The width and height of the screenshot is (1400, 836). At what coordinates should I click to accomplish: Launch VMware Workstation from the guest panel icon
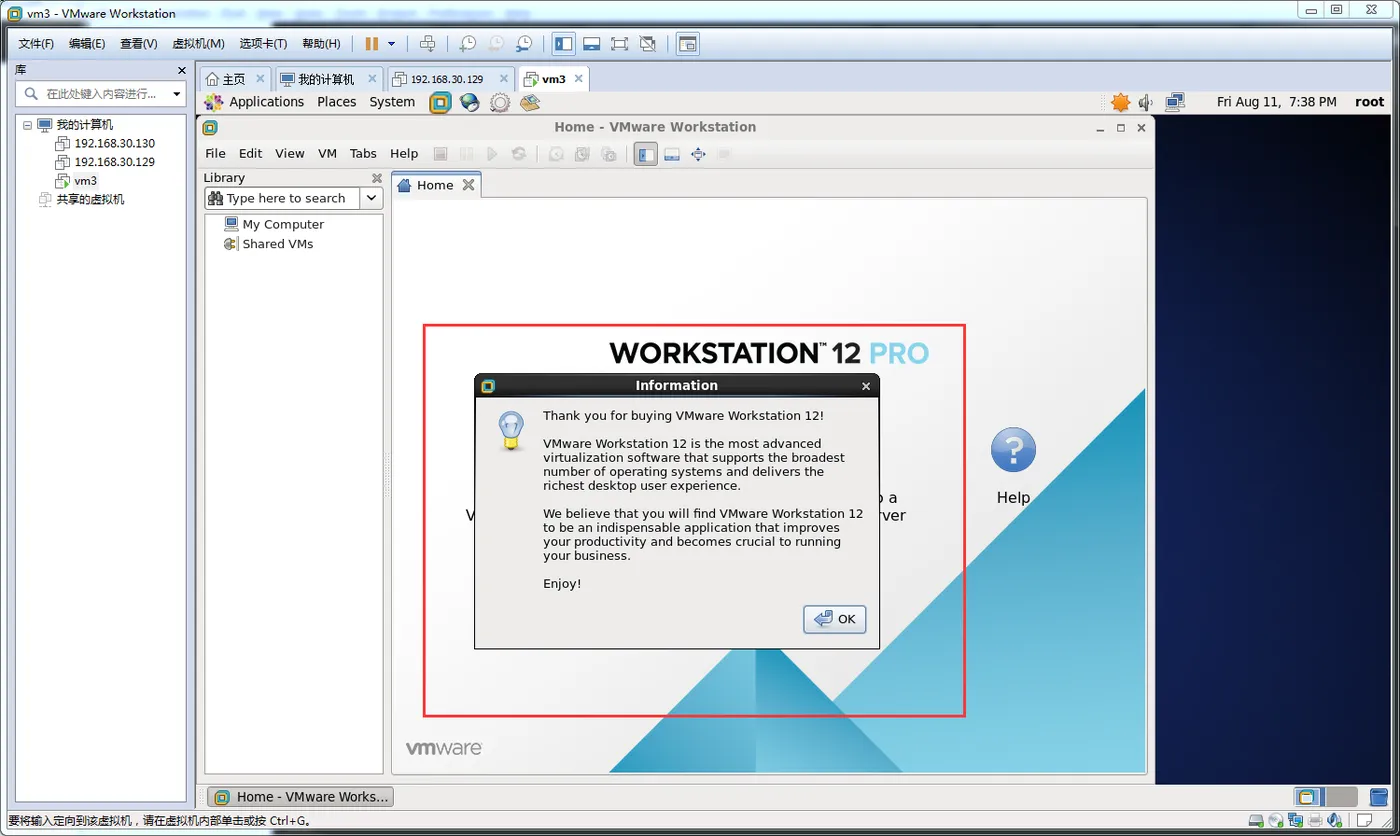440,102
